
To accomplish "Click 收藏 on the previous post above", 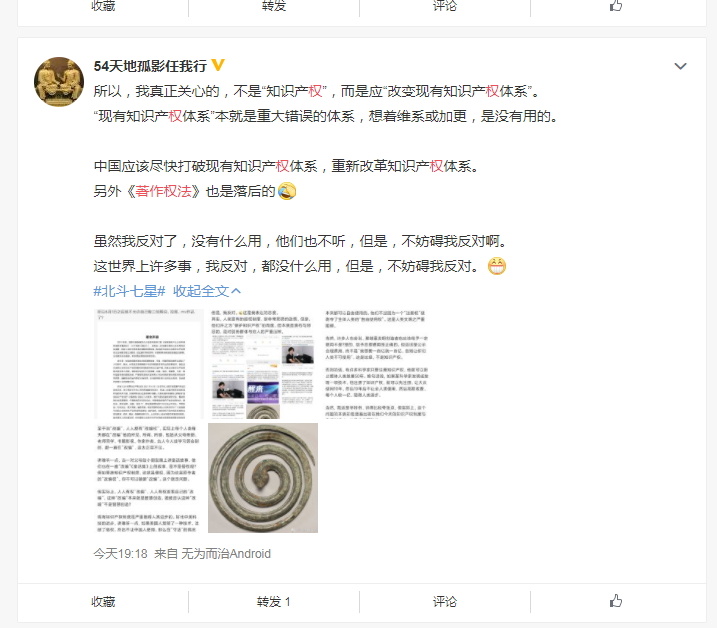I will (103, 6).
